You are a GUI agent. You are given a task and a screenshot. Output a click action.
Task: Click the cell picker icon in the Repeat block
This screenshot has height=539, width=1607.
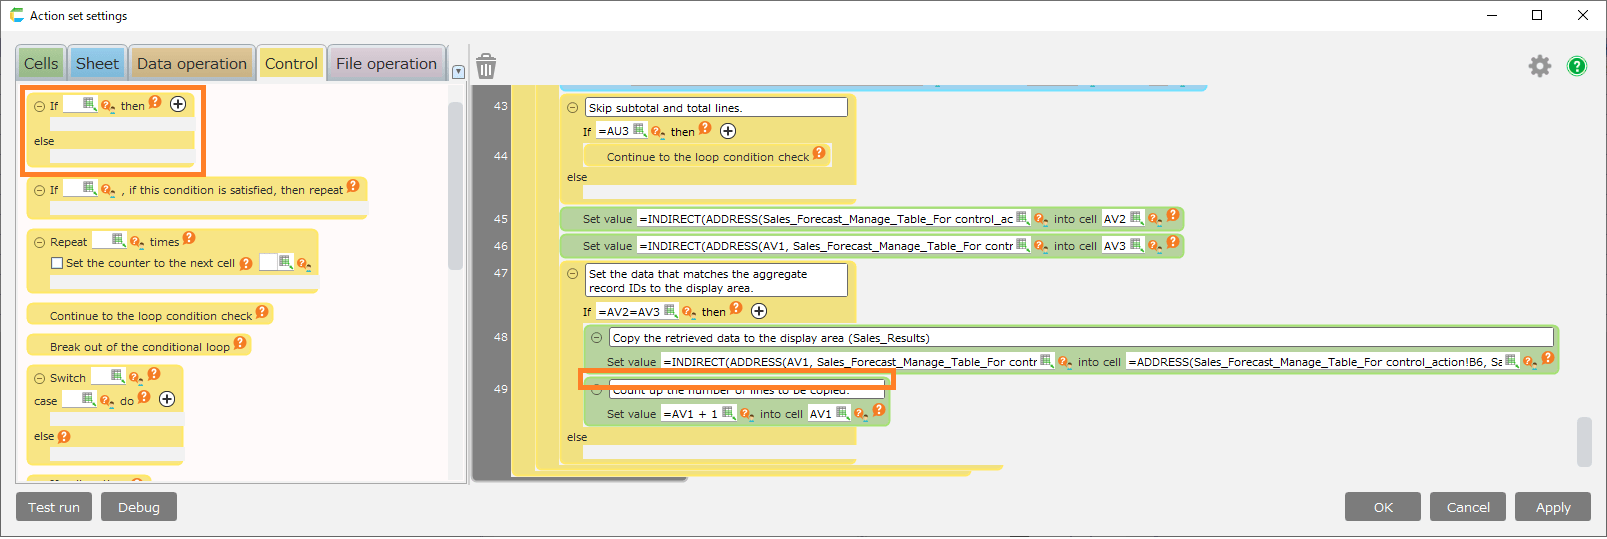(118, 240)
